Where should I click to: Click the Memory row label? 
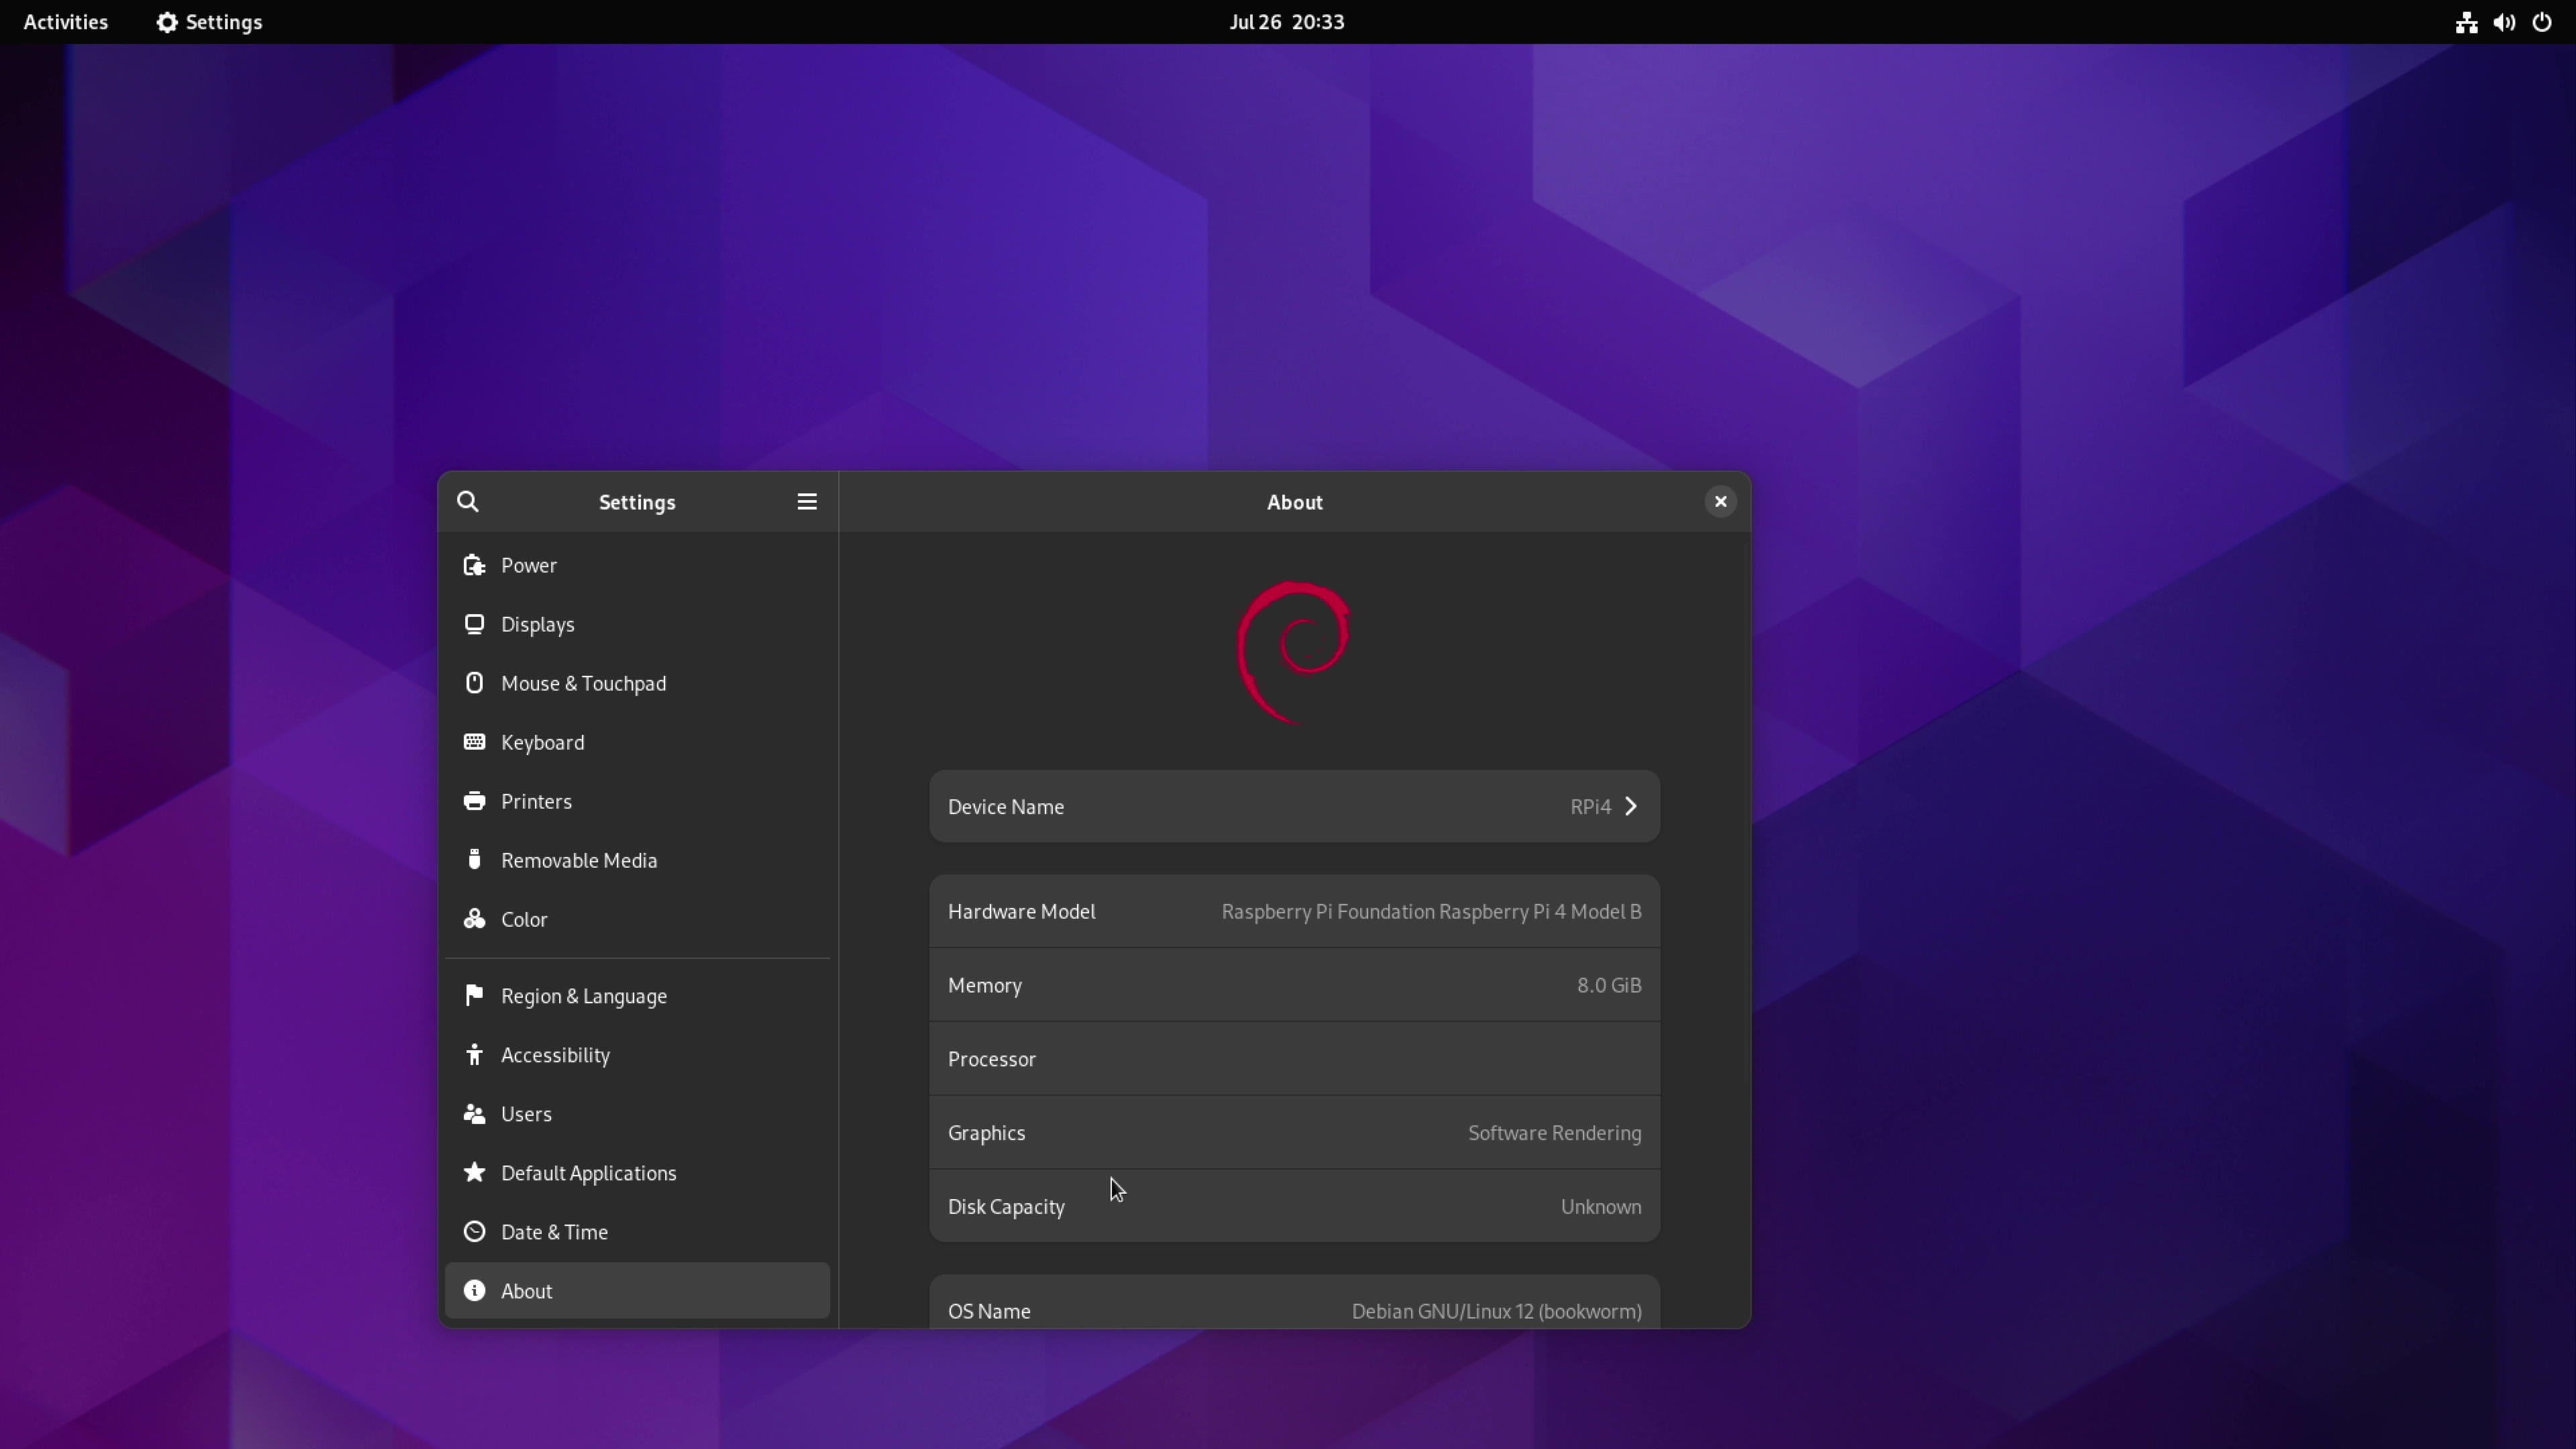[x=985, y=985]
